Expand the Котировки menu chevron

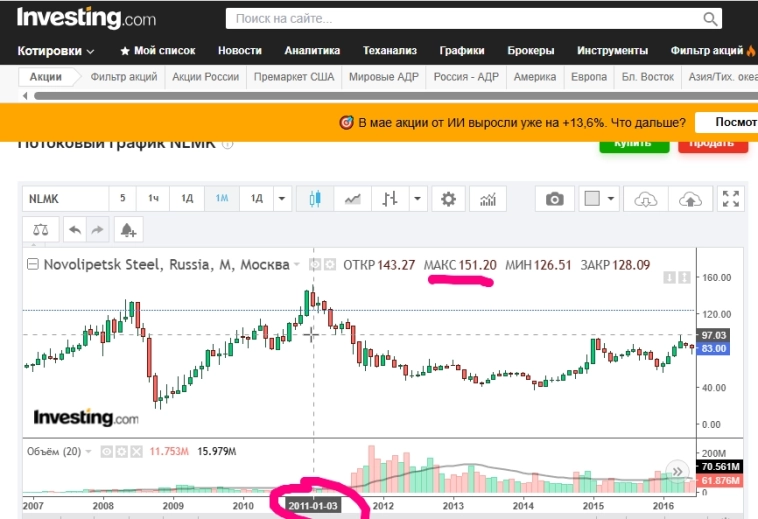90,51
